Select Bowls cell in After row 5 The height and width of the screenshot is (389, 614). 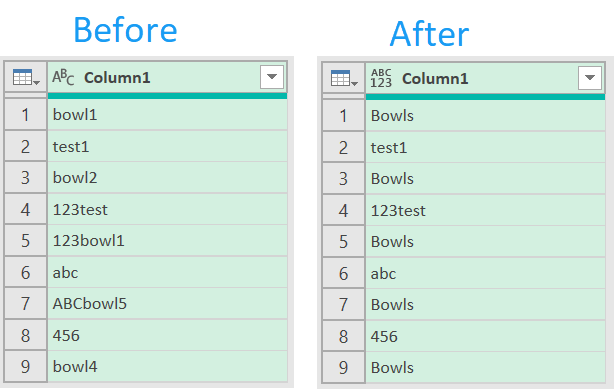point(485,242)
